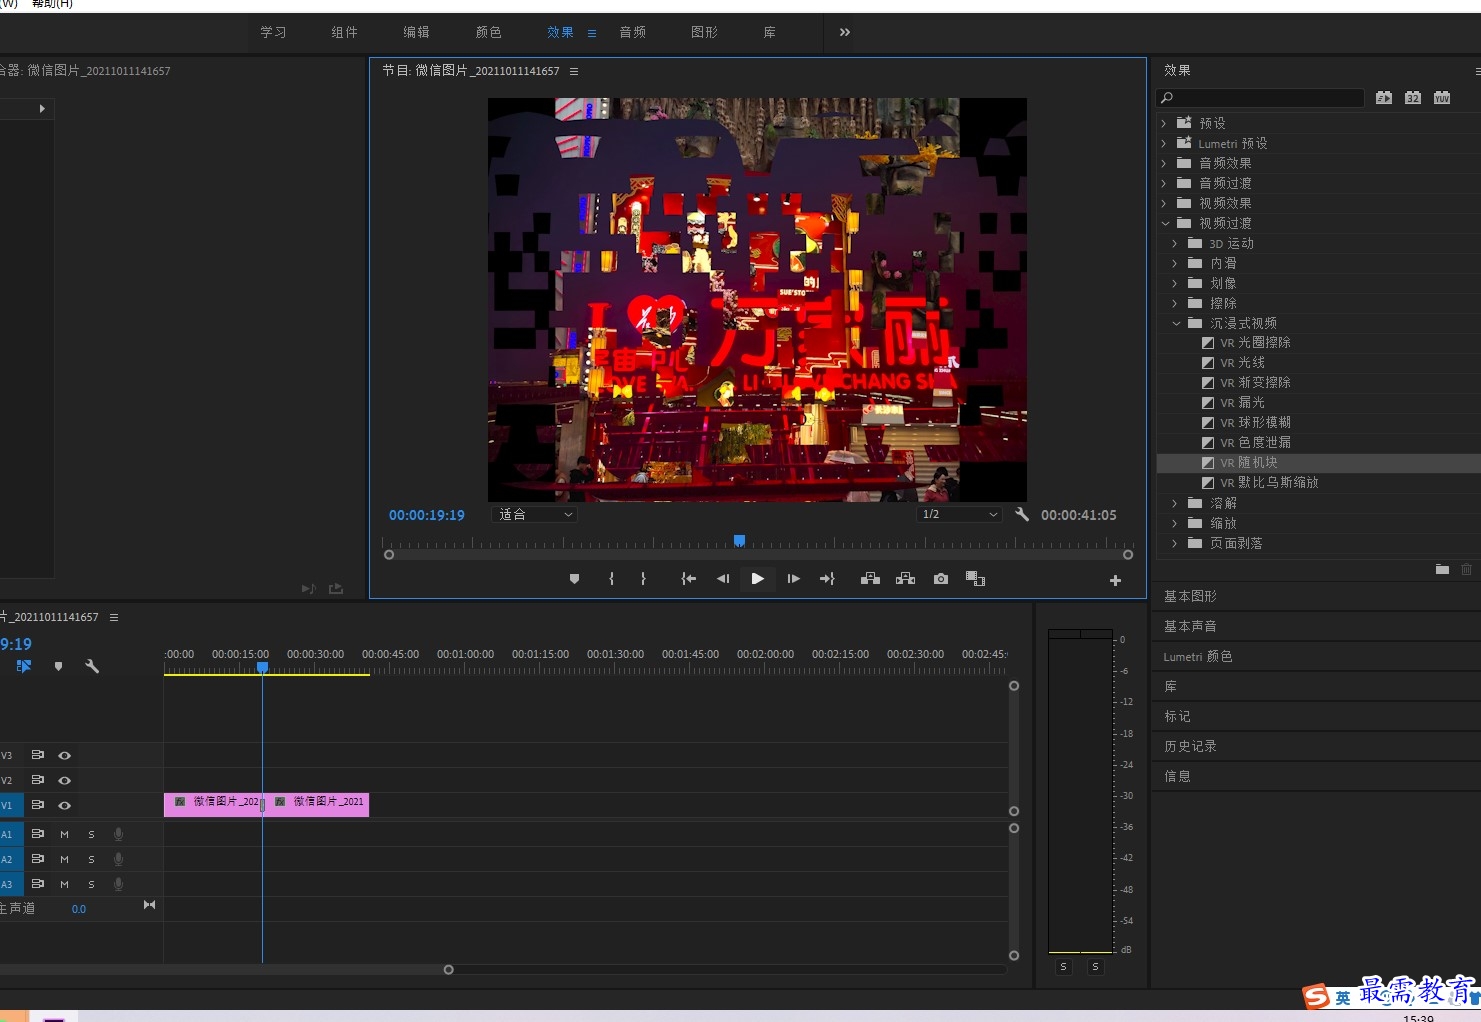
Task: Switch to the 颜色 workspace
Action: 488,32
